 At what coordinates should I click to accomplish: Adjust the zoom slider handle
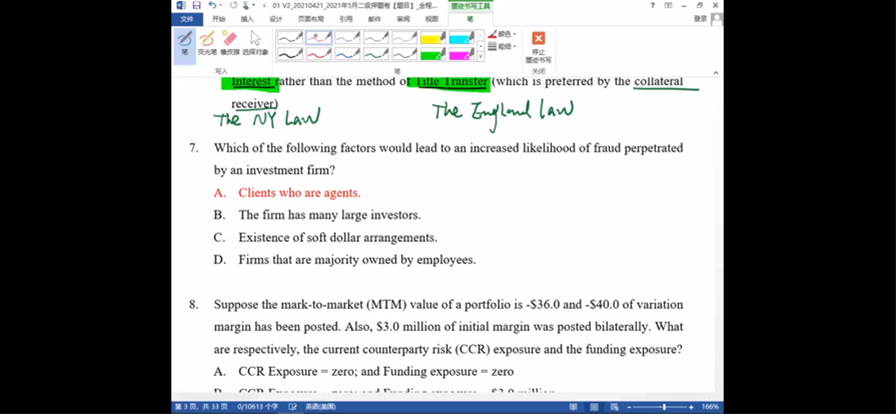664,407
